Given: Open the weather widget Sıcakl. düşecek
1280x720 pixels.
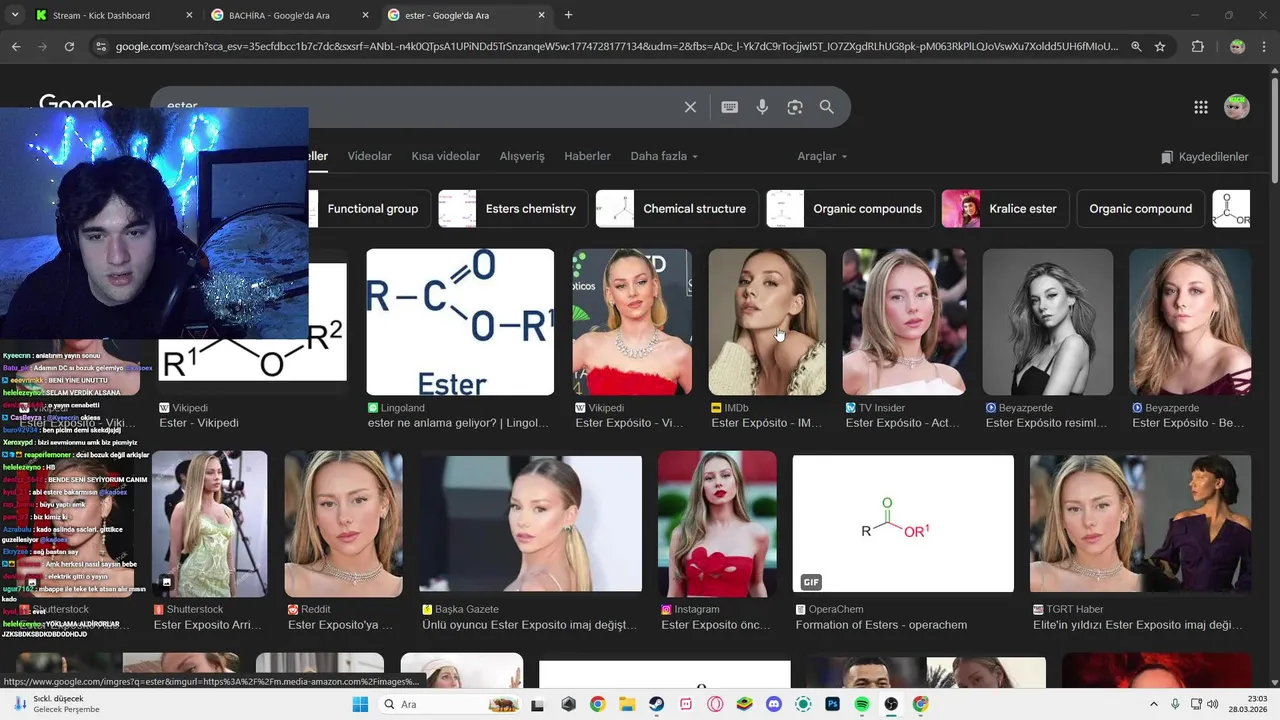Looking at the screenshot, I should coord(56,704).
